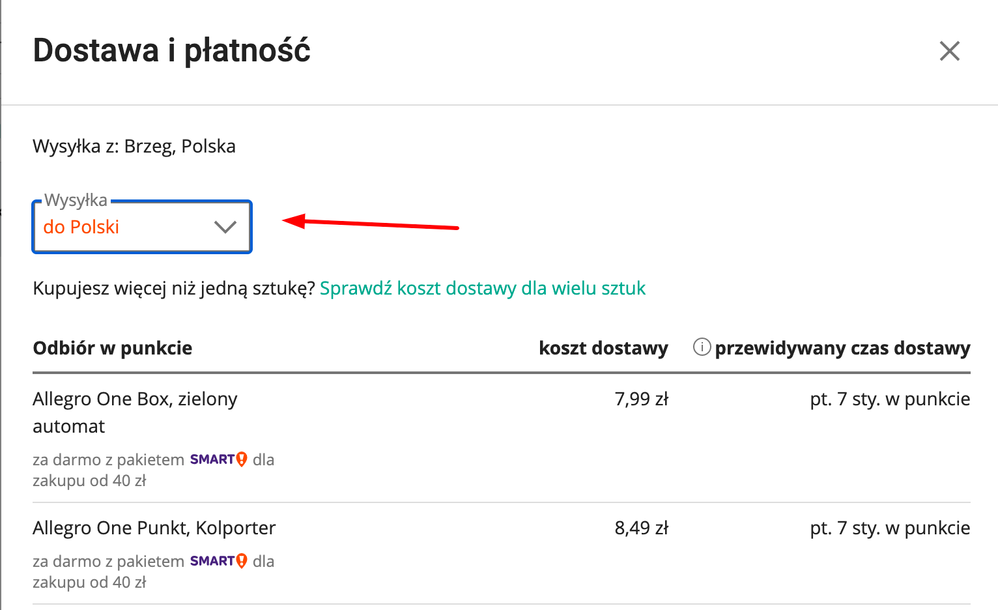Click the 7,99 zł delivery cost
Image resolution: width=998 pixels, height=610 pixels.
641,399
